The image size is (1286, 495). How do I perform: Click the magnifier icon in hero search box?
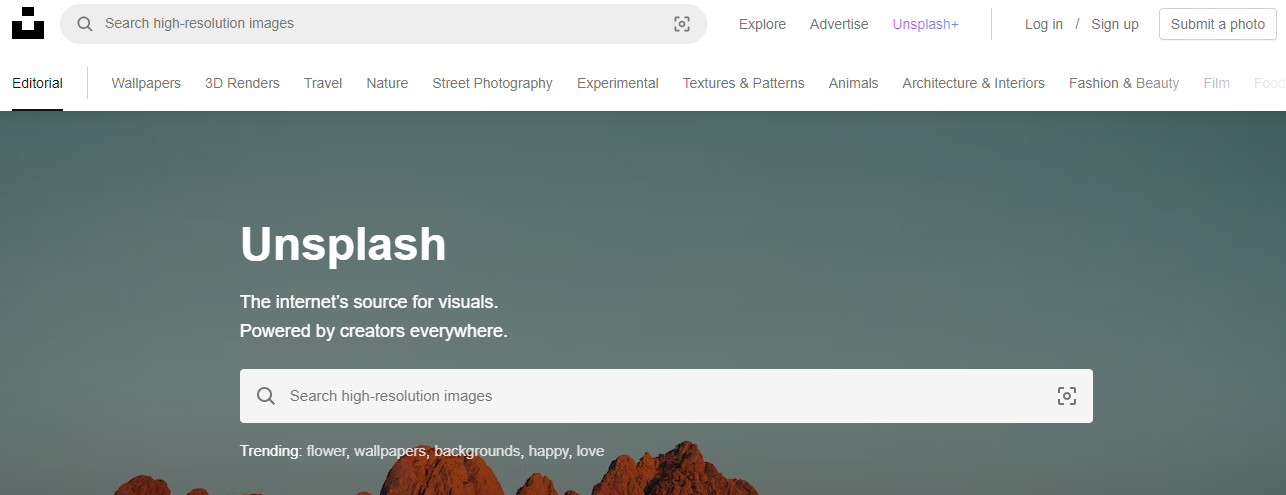(x=266, y=396)
